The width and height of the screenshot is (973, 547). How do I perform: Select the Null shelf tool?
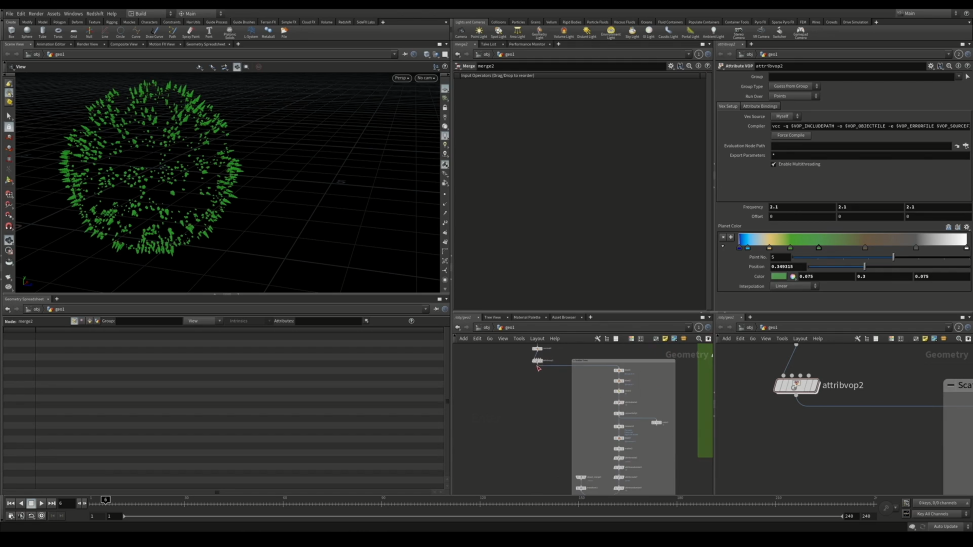89,32
